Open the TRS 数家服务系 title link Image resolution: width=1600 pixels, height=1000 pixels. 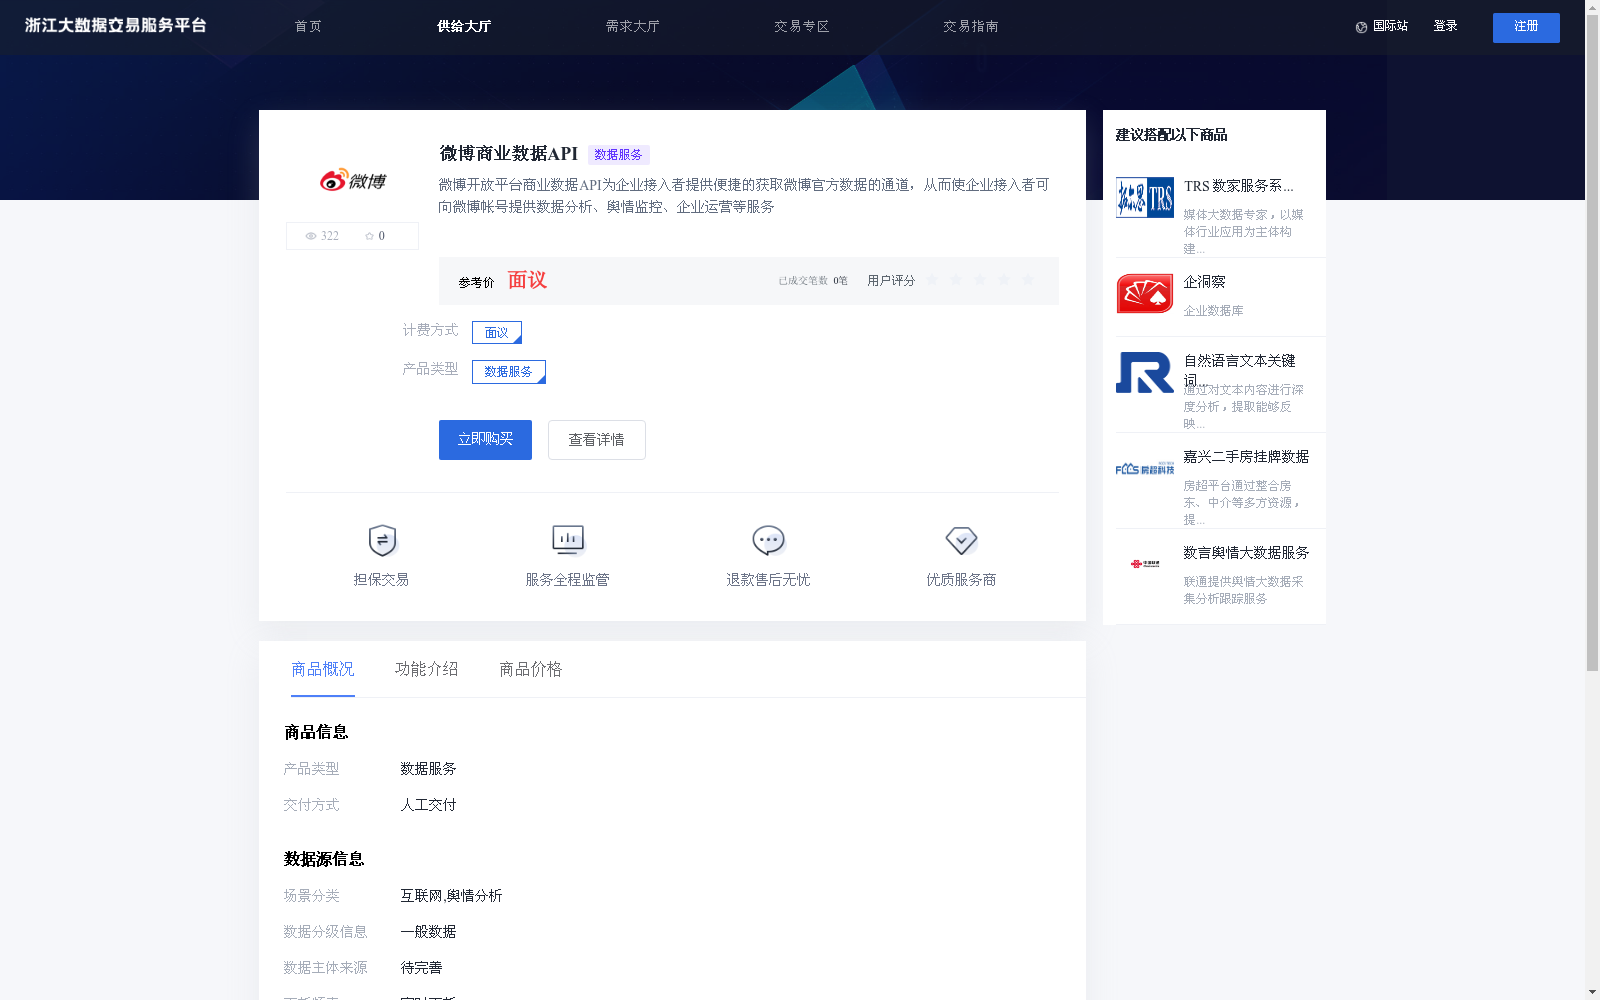pos(1239,186)
